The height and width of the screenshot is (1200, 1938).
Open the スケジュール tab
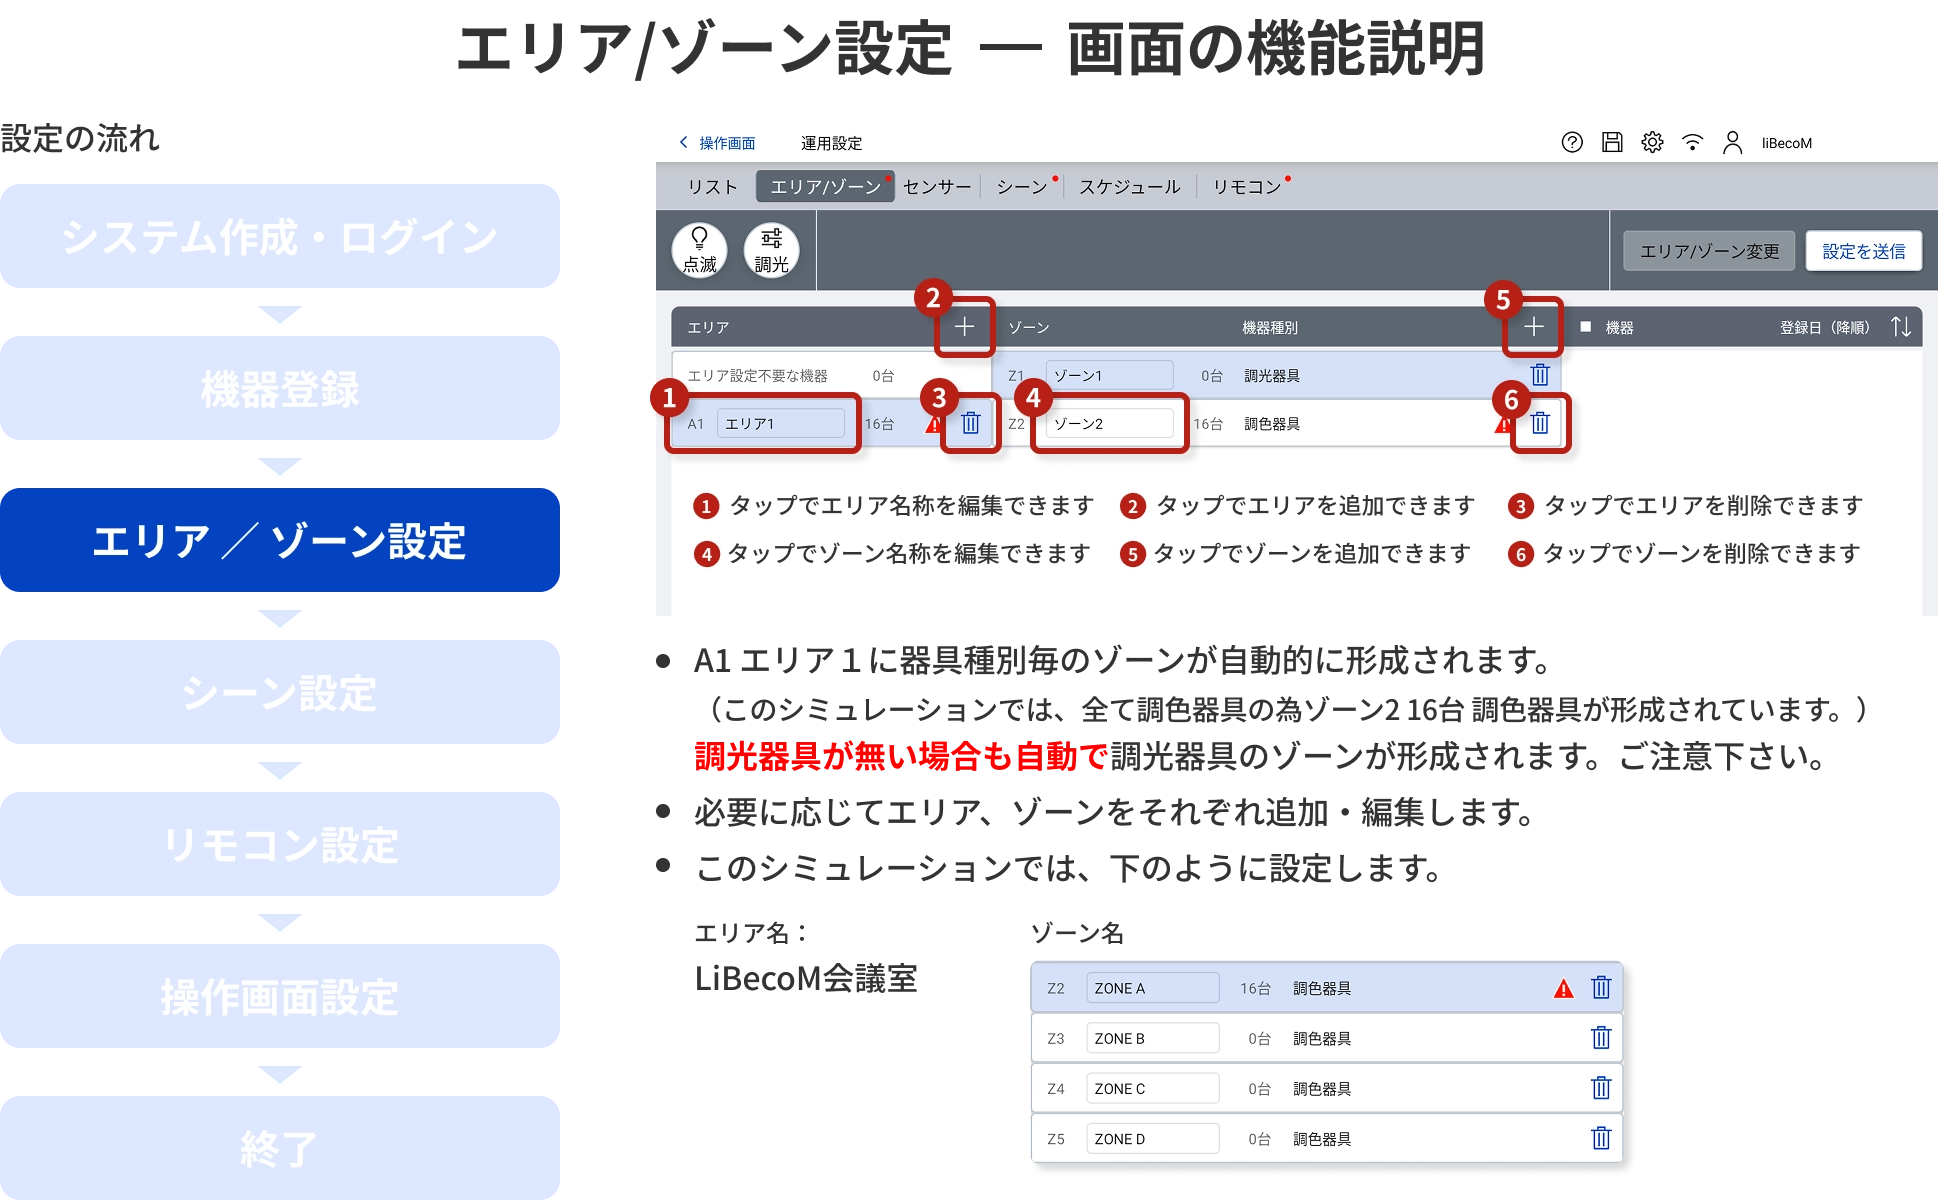point(1129,187)
